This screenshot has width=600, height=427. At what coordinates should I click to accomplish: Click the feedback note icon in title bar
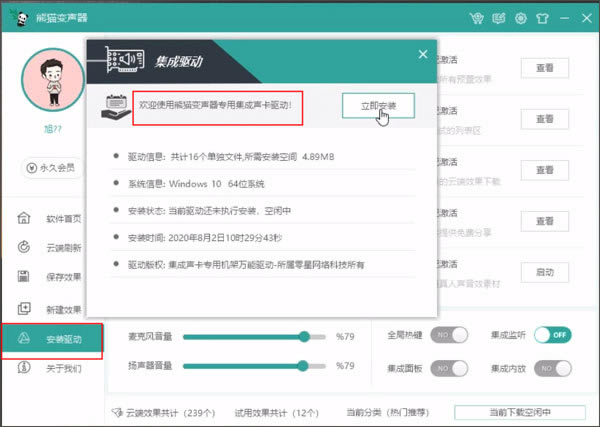click(x=499, y=18)
